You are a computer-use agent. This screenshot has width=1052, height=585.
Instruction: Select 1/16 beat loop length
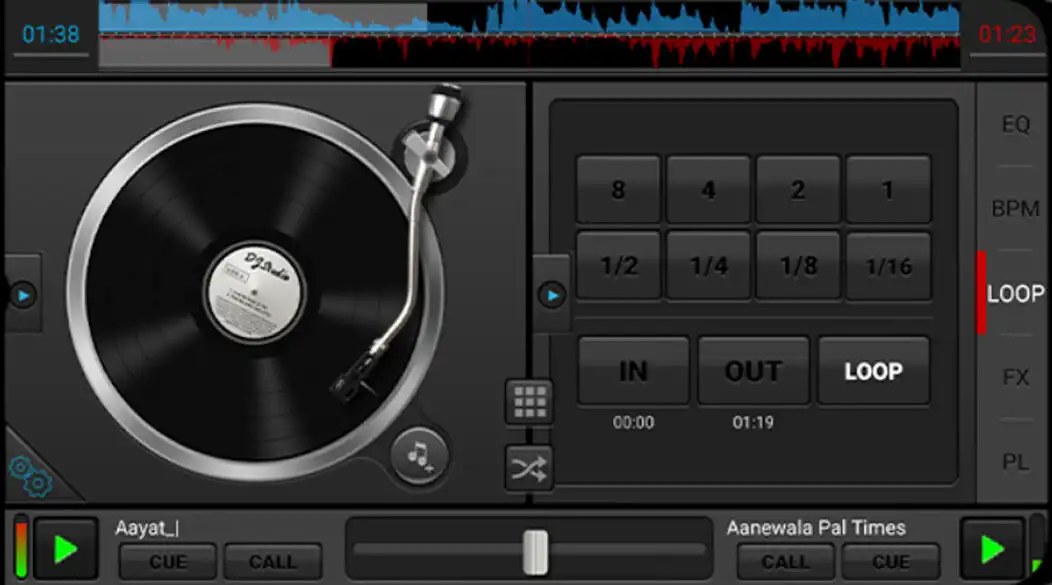pyautogui.click(x=888, y=266)
